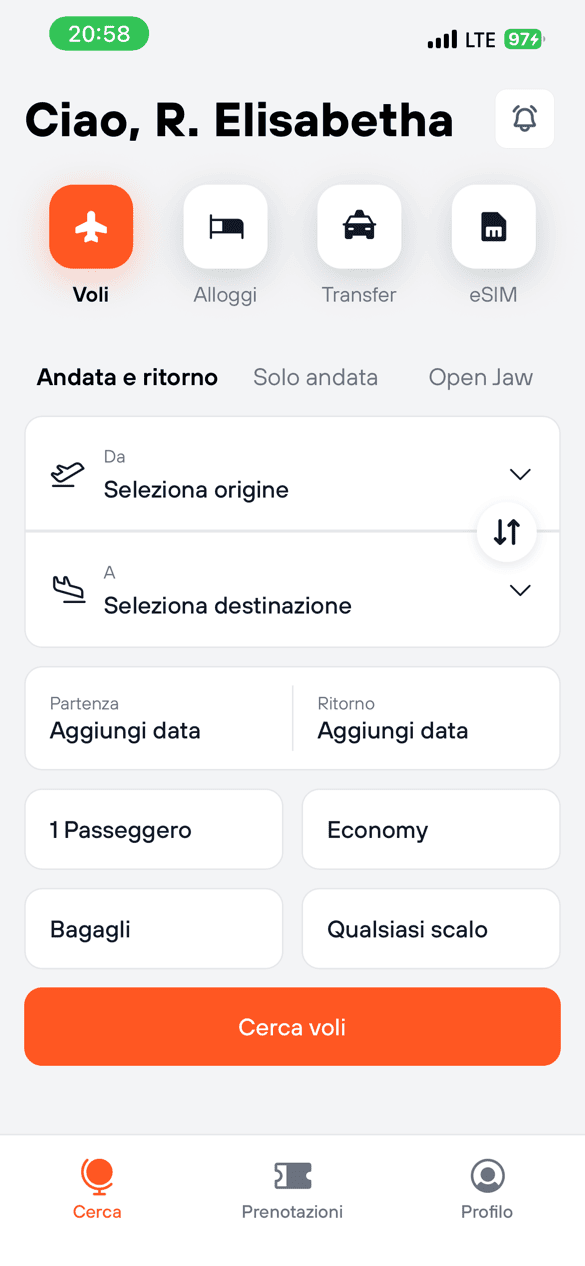Open the Profilo tab
The image size is (585, 1266).
click(x=487, y=1187)
